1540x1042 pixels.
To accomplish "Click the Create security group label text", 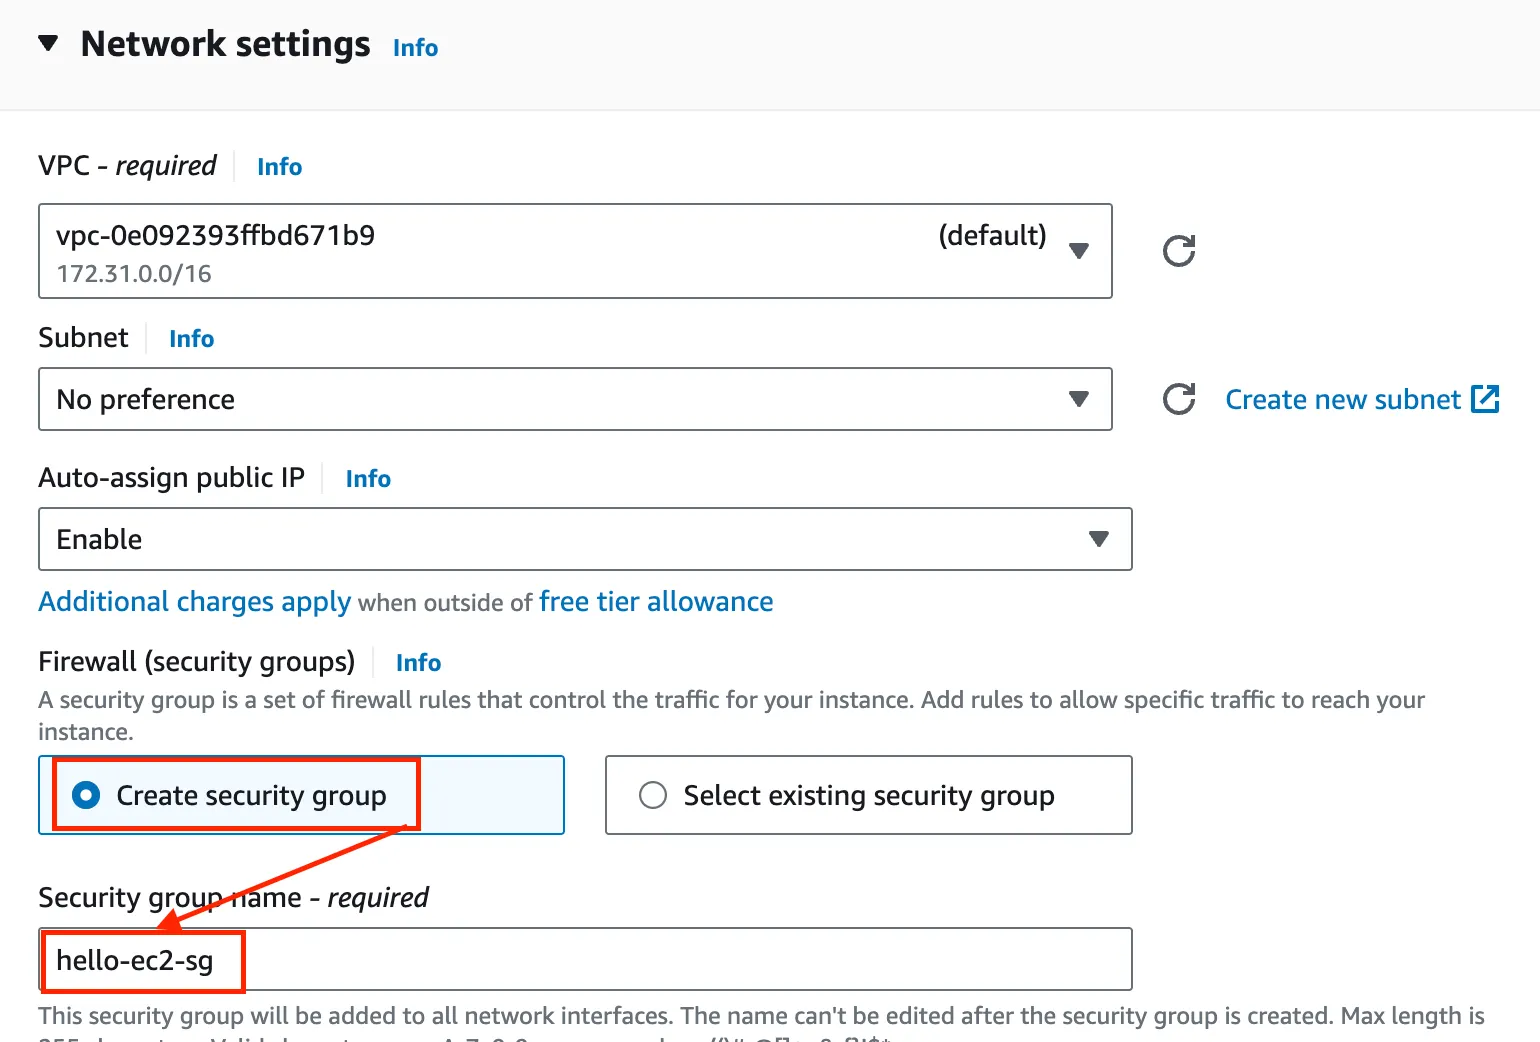I will [251, 796].
